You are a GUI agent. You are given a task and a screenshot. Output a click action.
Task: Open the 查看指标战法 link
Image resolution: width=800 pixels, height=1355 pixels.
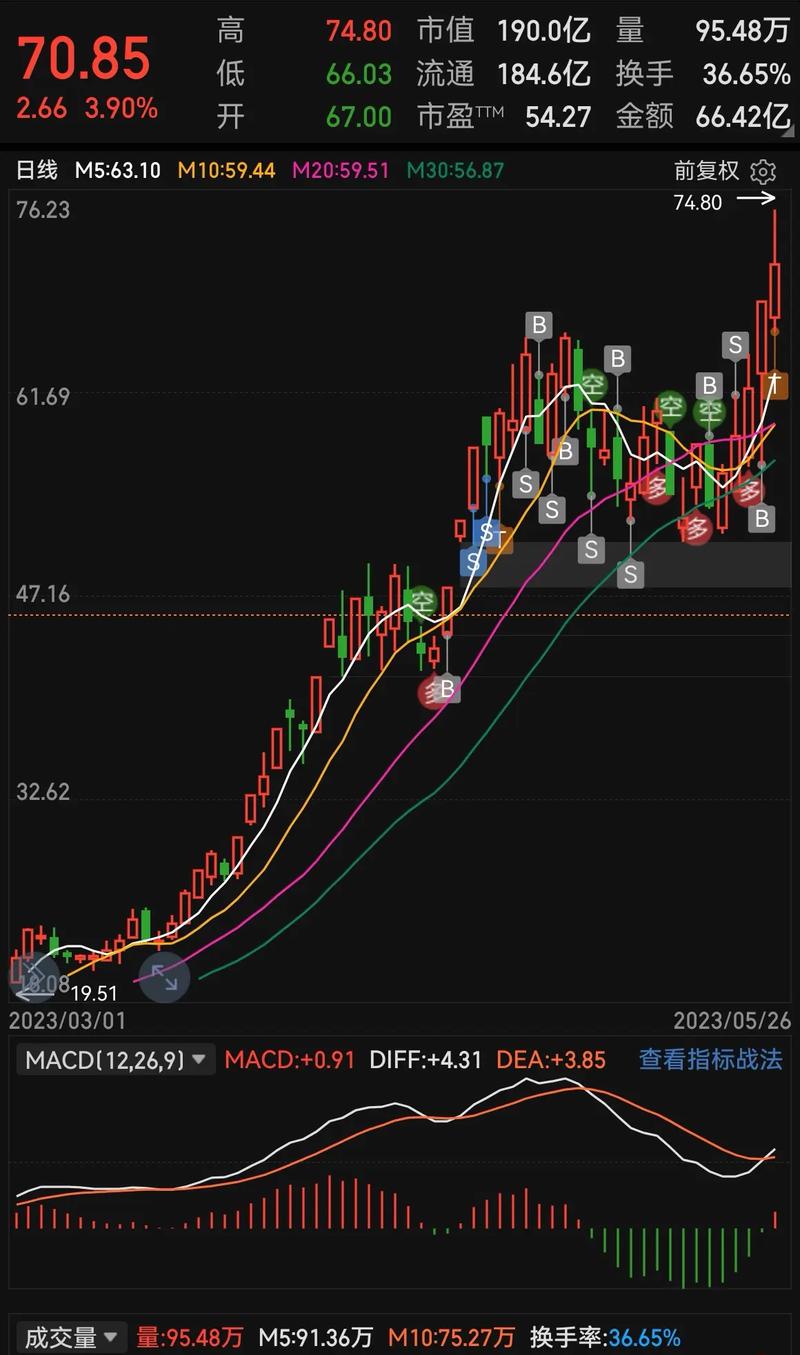tap(710, 1060)
